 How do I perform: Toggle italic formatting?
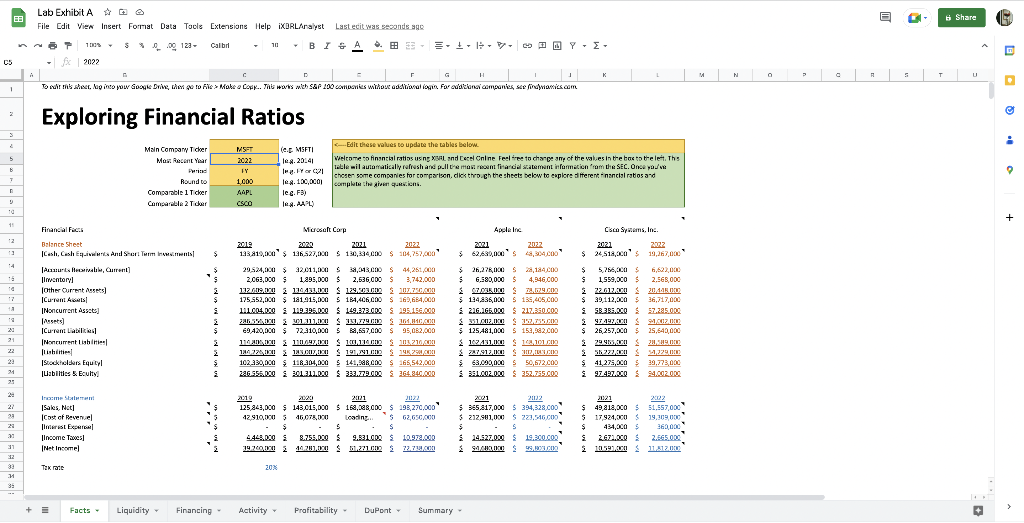pyautogui.click(x=327, y=46)
